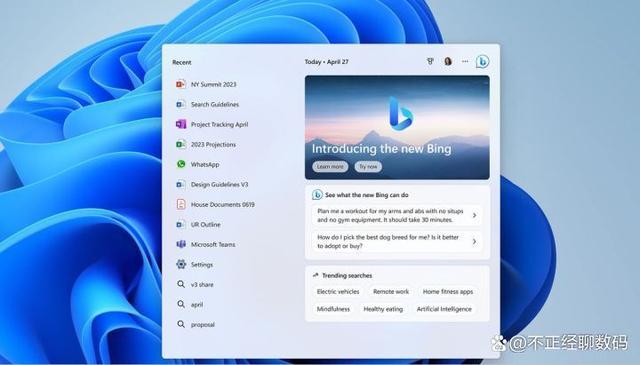Open the 'Plan me a workout' prompt text
Image resolution: width=640 pixels, height=365 pixels.
pos(390,215)
